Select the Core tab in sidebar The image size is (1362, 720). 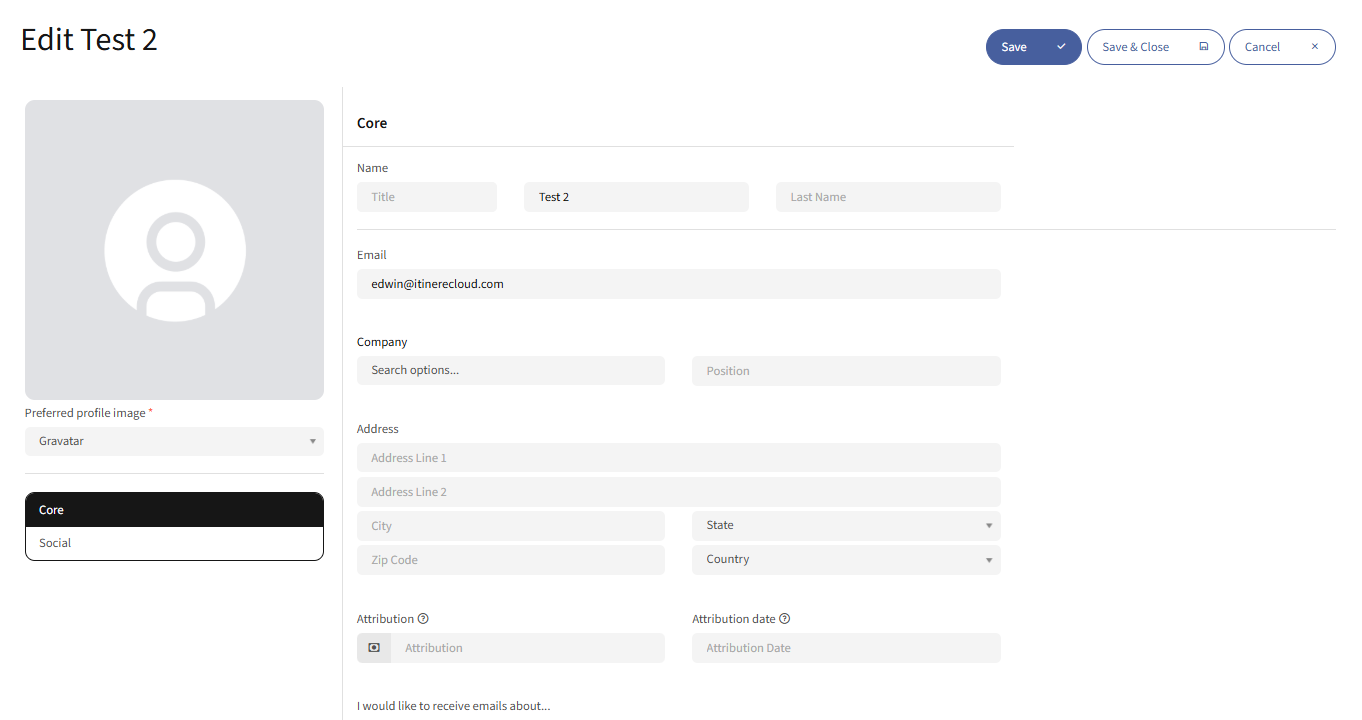174,510
